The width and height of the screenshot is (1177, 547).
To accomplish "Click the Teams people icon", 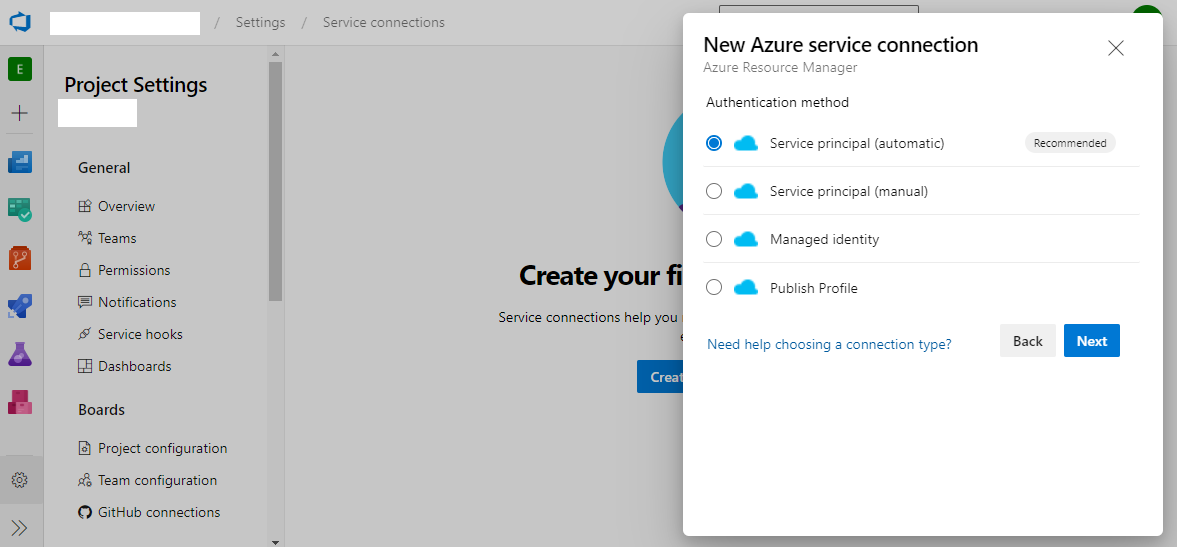I will click(85, 239).
